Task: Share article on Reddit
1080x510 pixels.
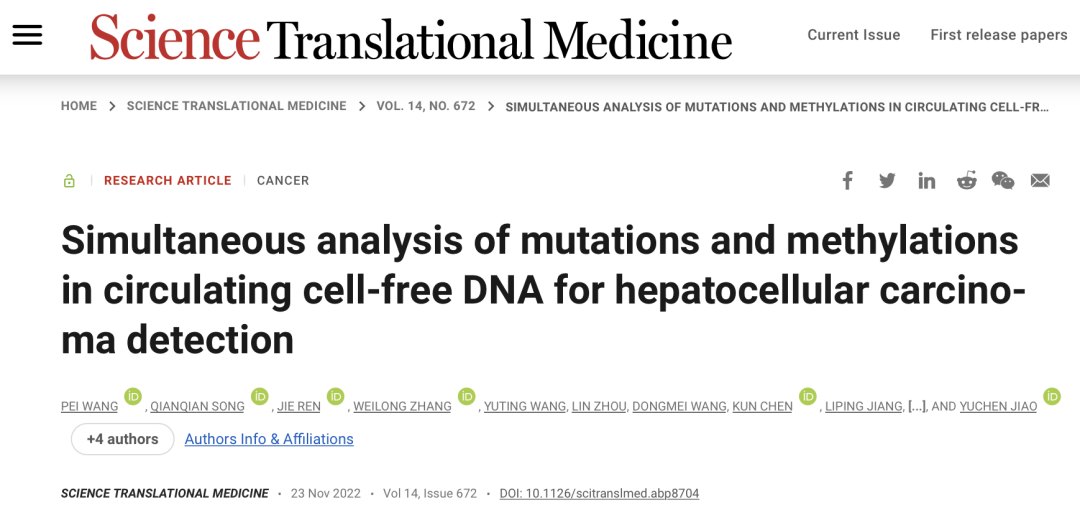Action: pyautogui.click(x=966, y=180)
